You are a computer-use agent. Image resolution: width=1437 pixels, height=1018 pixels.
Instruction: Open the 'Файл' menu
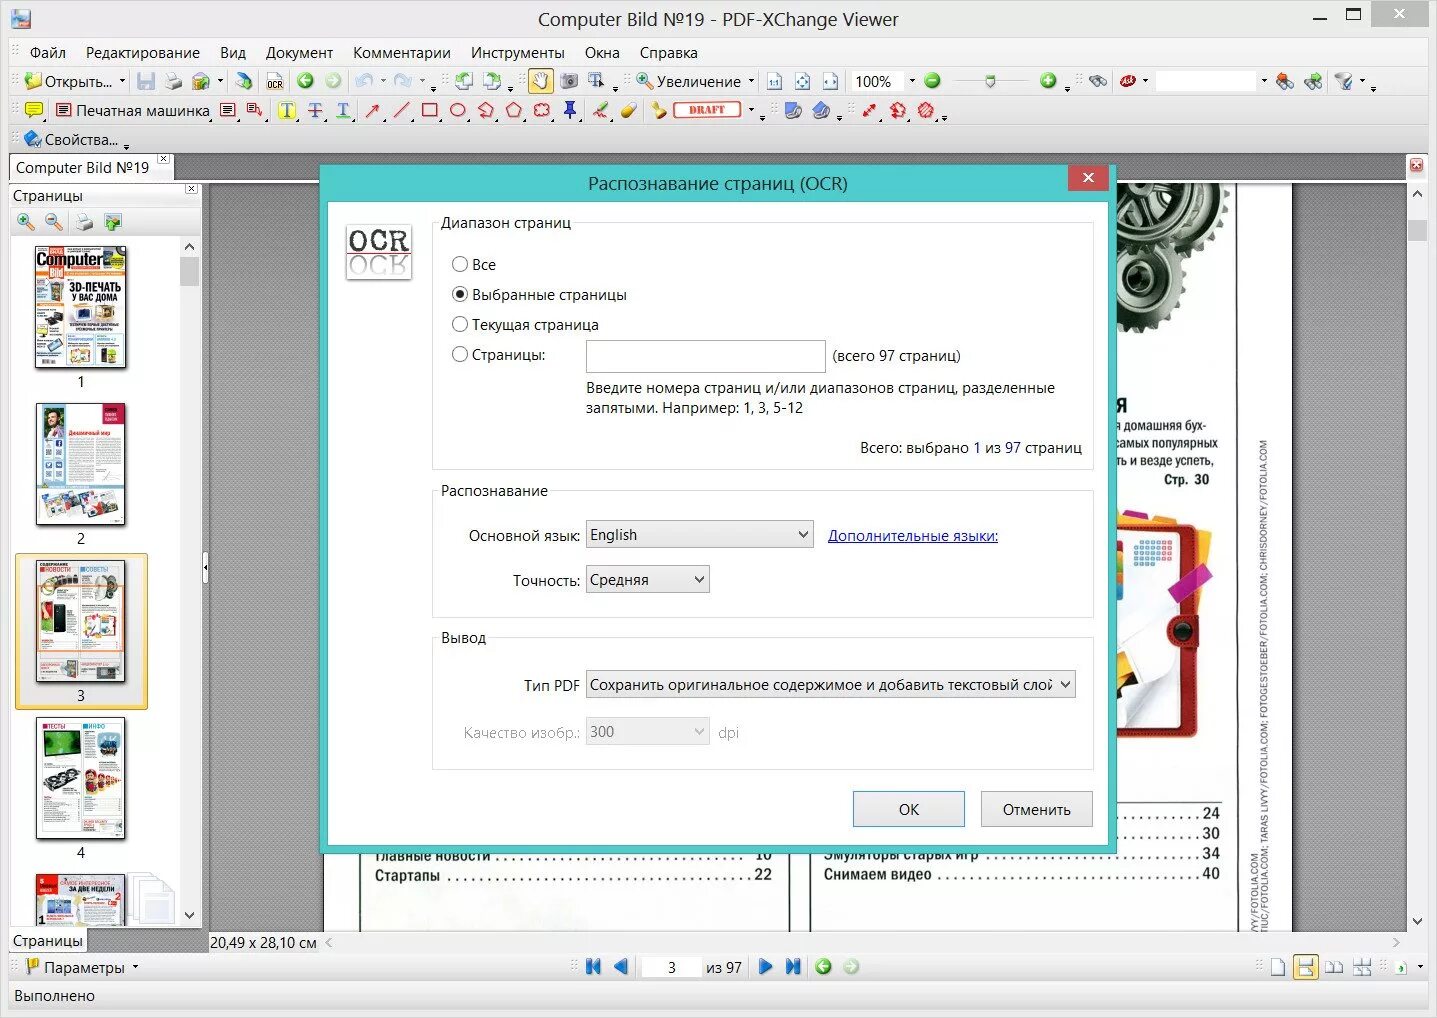point(48,53)
